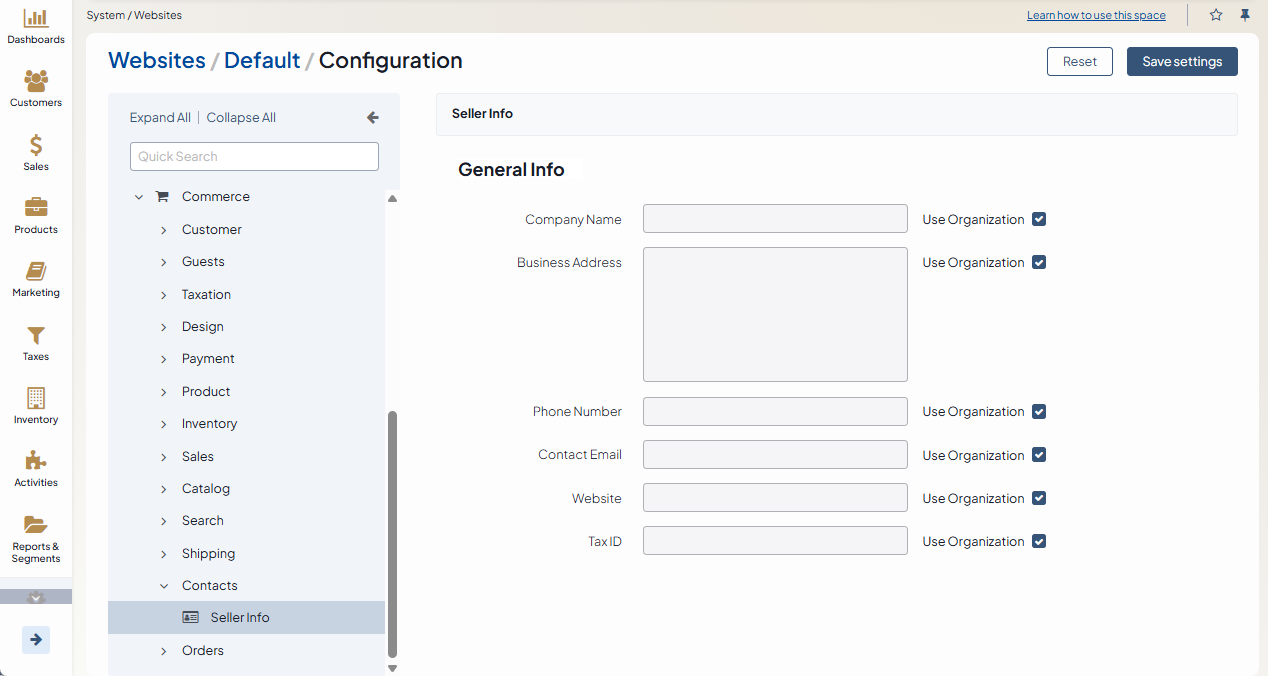Open the Marketing book icon
1268x676 pixels.
36,272
